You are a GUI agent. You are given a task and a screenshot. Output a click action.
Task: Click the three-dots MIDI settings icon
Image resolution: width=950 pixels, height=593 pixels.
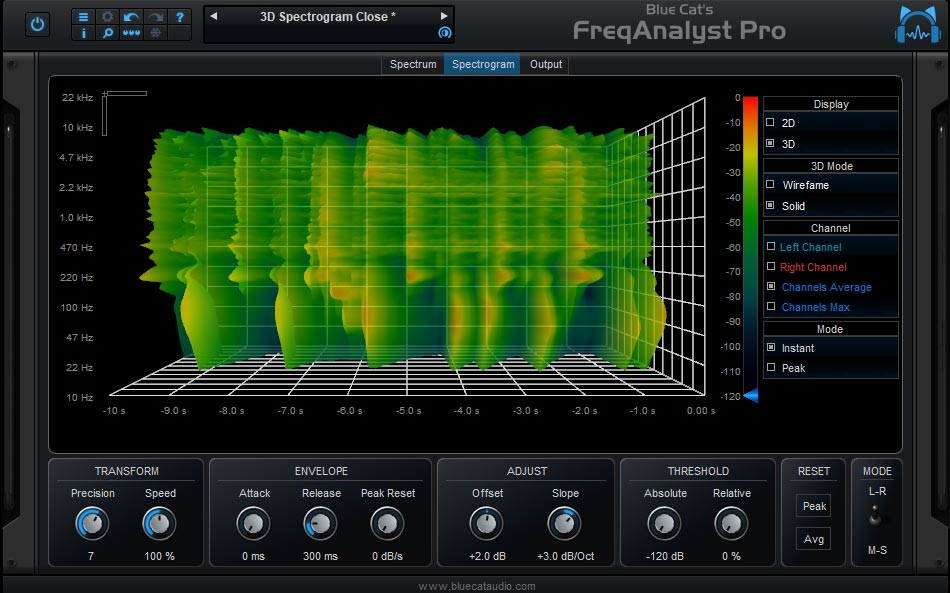tap(130, 33)
